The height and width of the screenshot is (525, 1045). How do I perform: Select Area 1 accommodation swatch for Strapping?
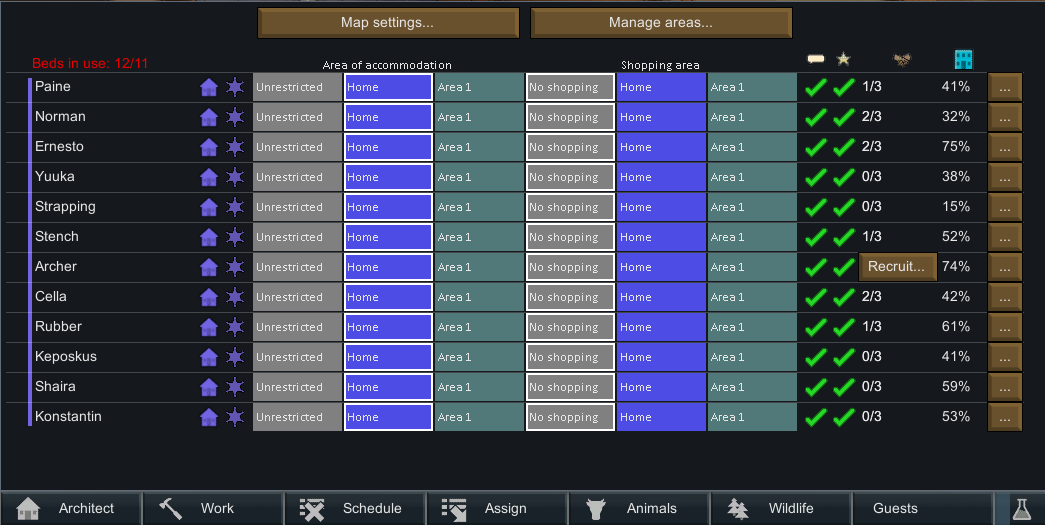coord(479,207)
